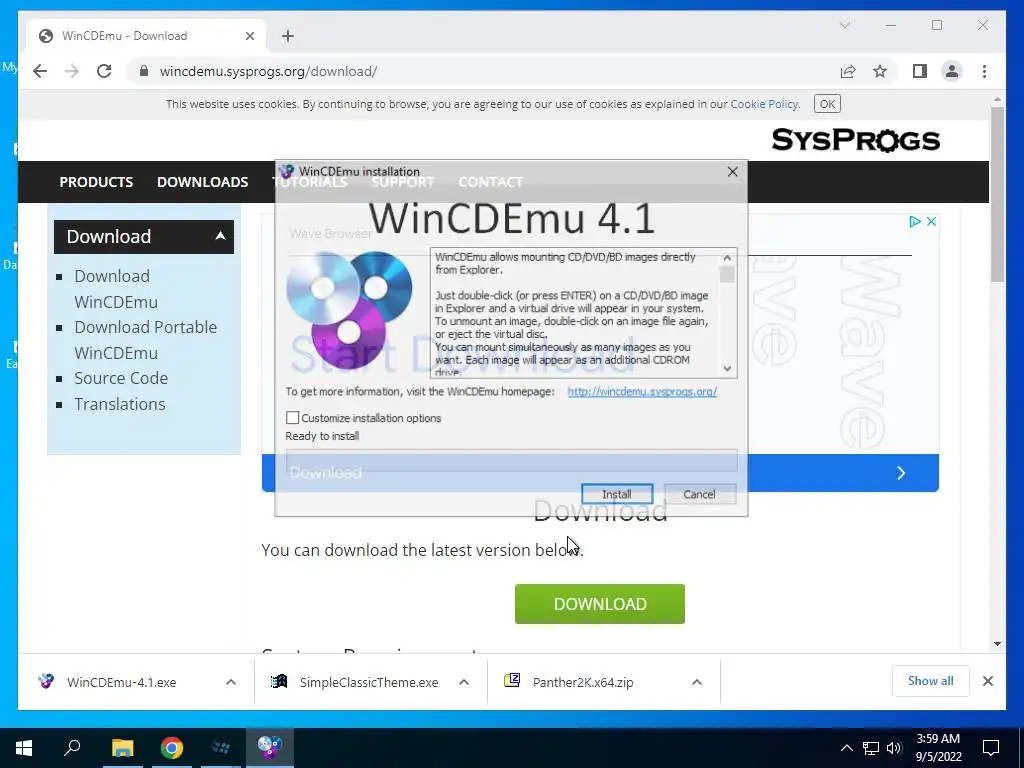Switch to the WinCDEmu installer taskbar icon
Image resolution: width=1024 pixels, height=768 pixels.
pos(270,748)
